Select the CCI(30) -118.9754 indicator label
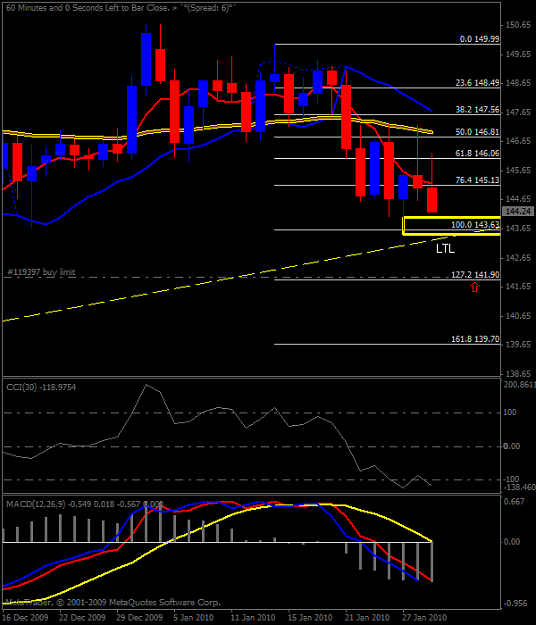This screenshot has height=625, width=536. 41,387
